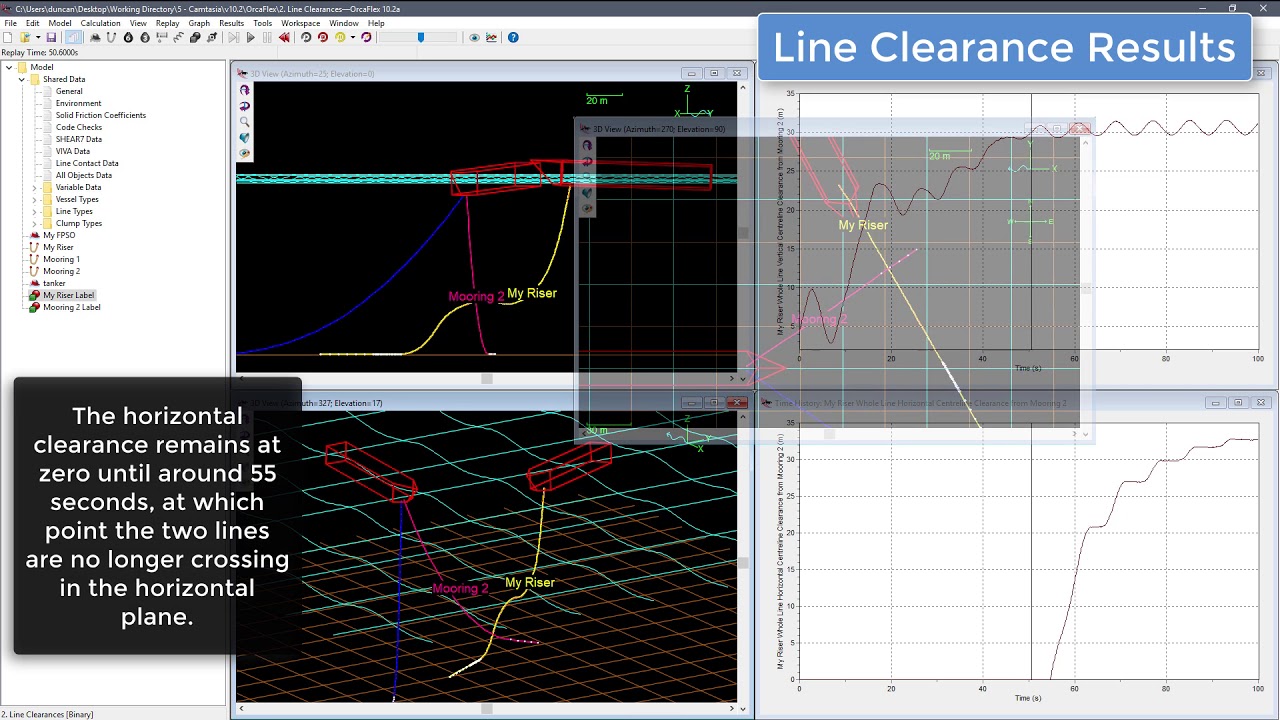The height and width of the screenshot is (720, 1280).
Task: Add a new winch object
Action: [161, 37]
